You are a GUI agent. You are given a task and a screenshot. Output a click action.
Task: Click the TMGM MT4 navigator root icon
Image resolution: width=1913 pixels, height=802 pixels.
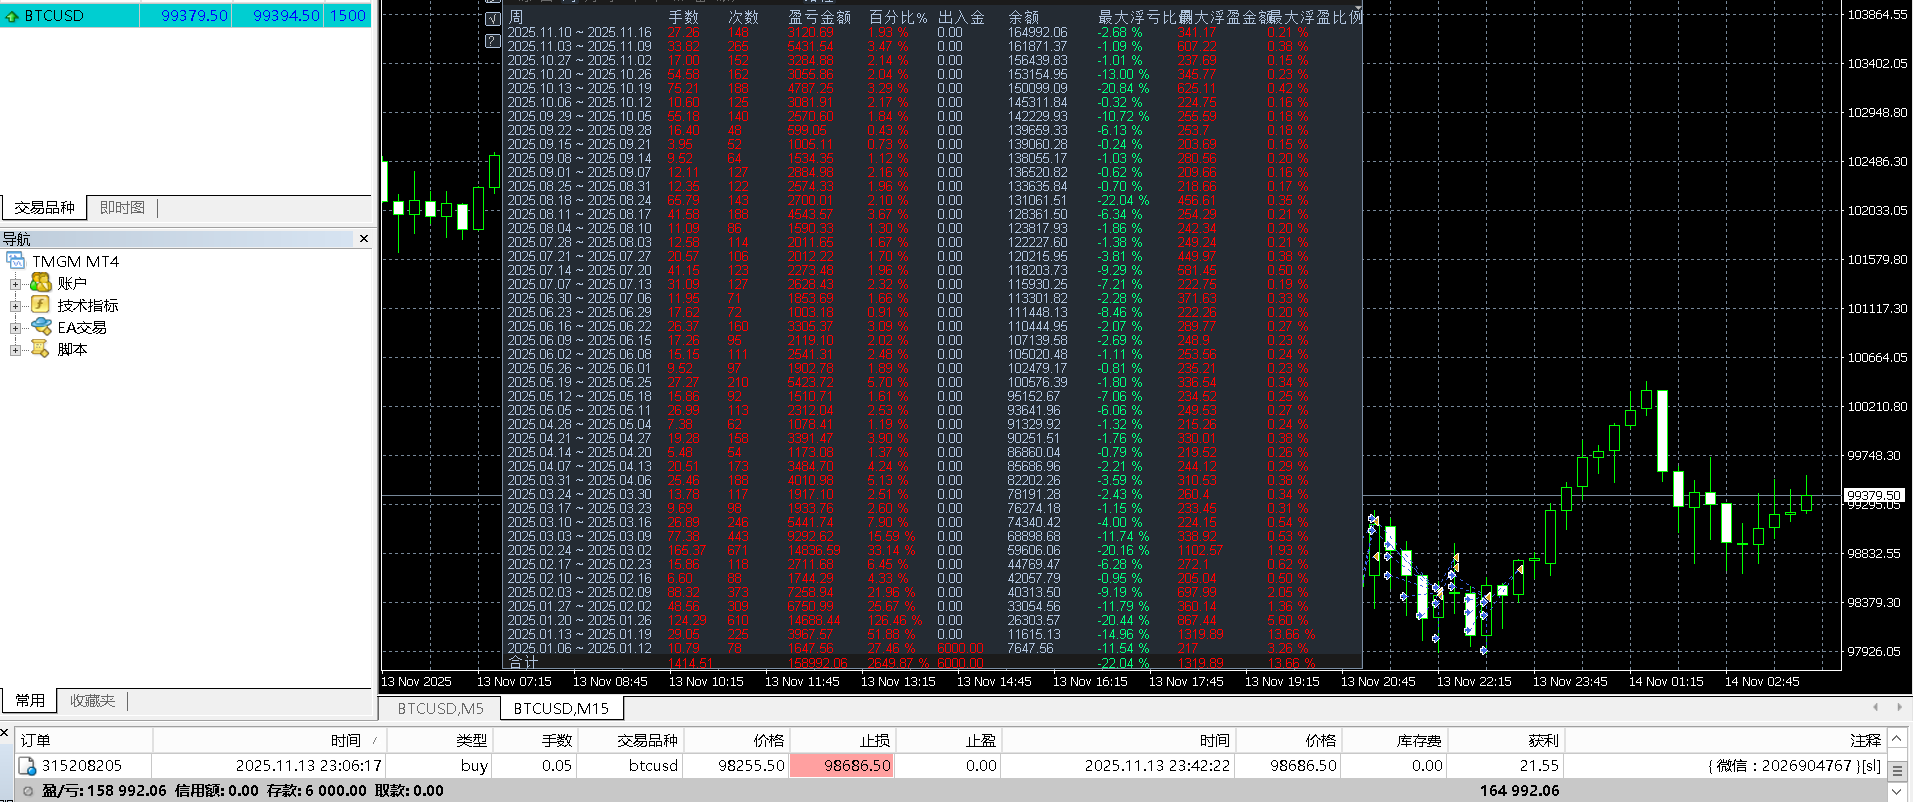click(15, 261)
